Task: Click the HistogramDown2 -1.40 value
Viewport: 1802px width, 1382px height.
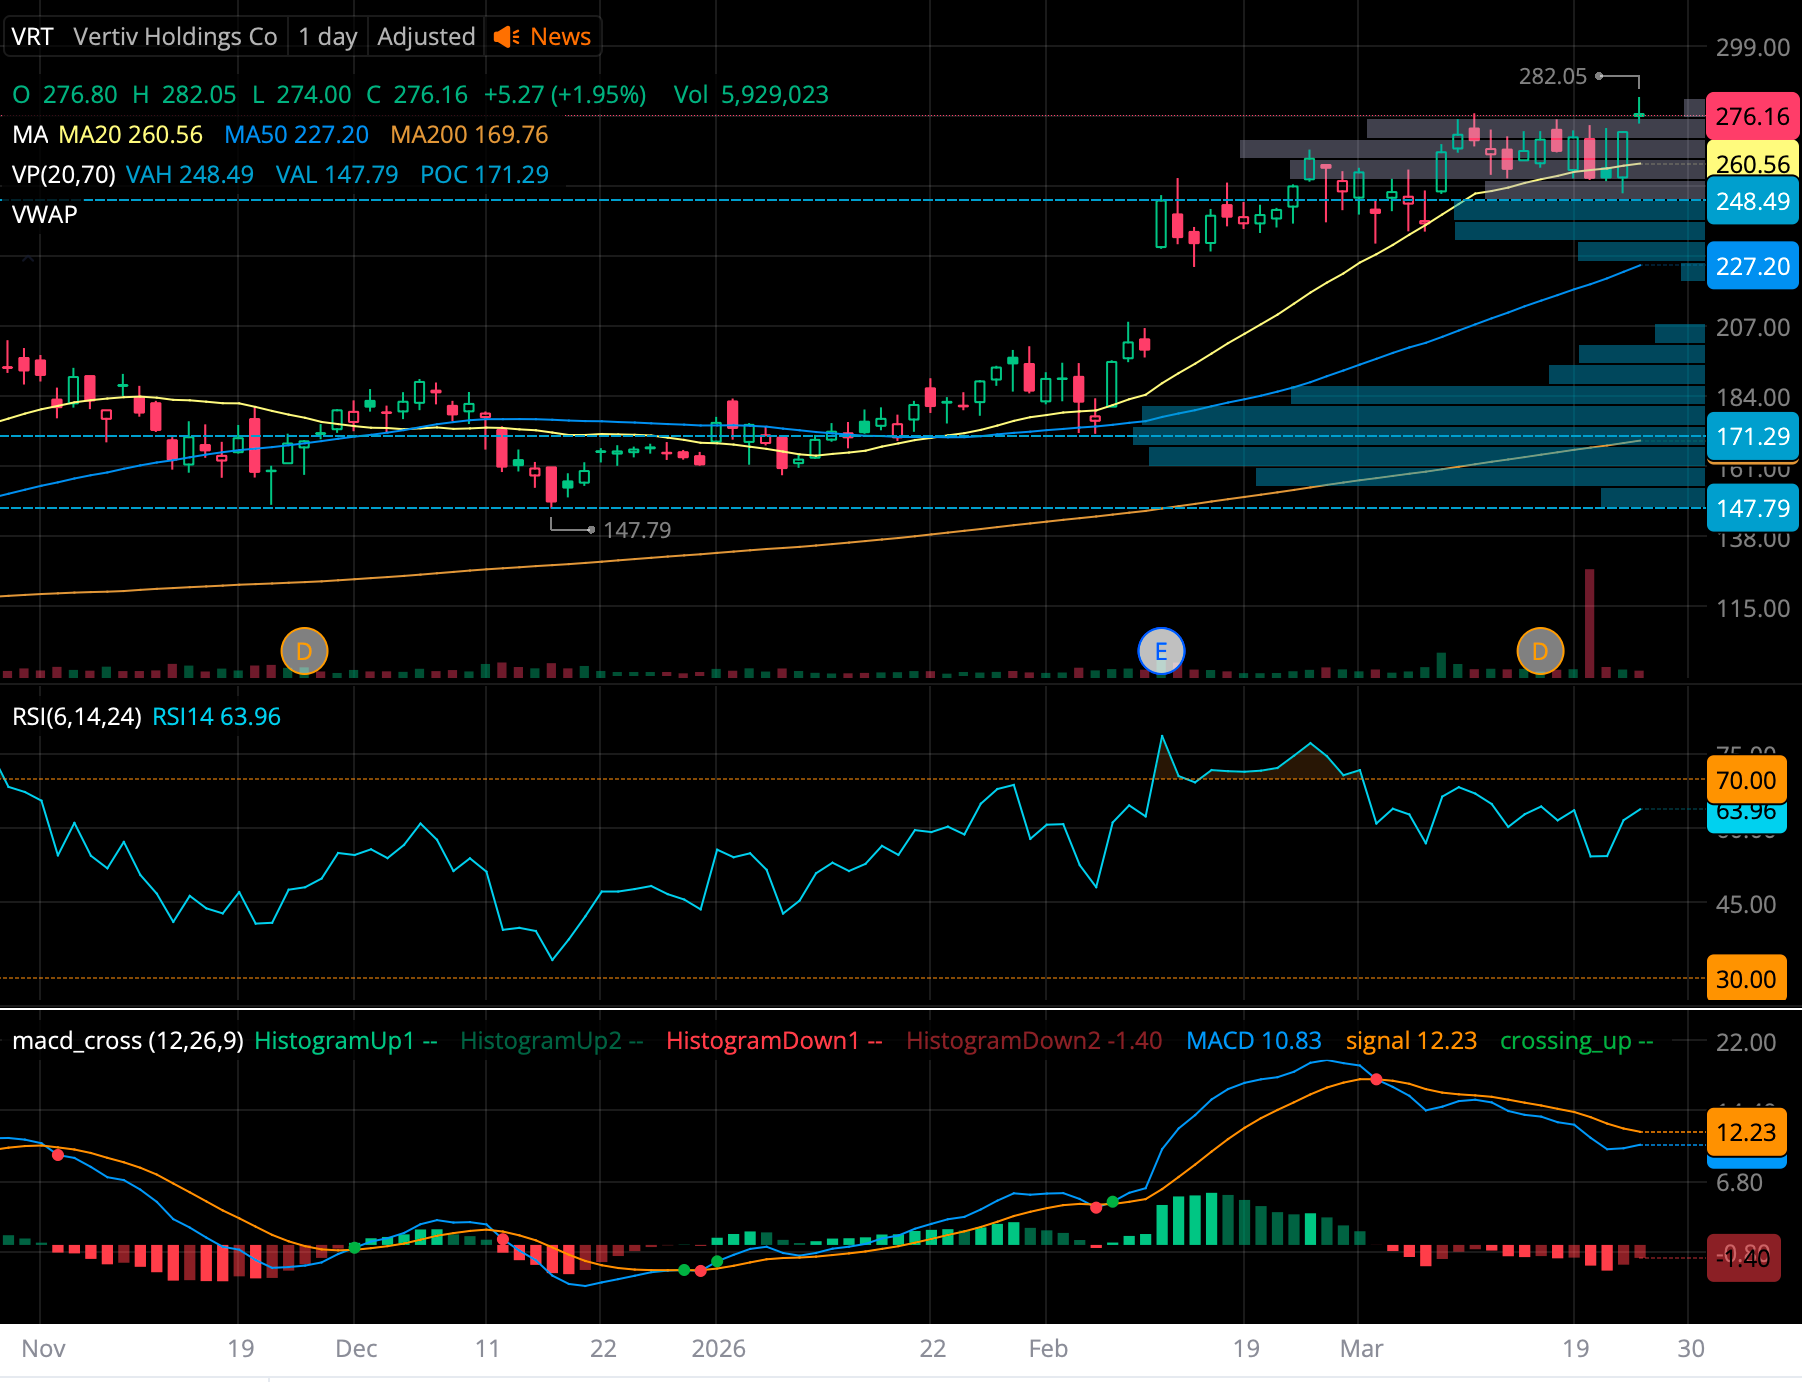Action: [x=1034, y=1041]
